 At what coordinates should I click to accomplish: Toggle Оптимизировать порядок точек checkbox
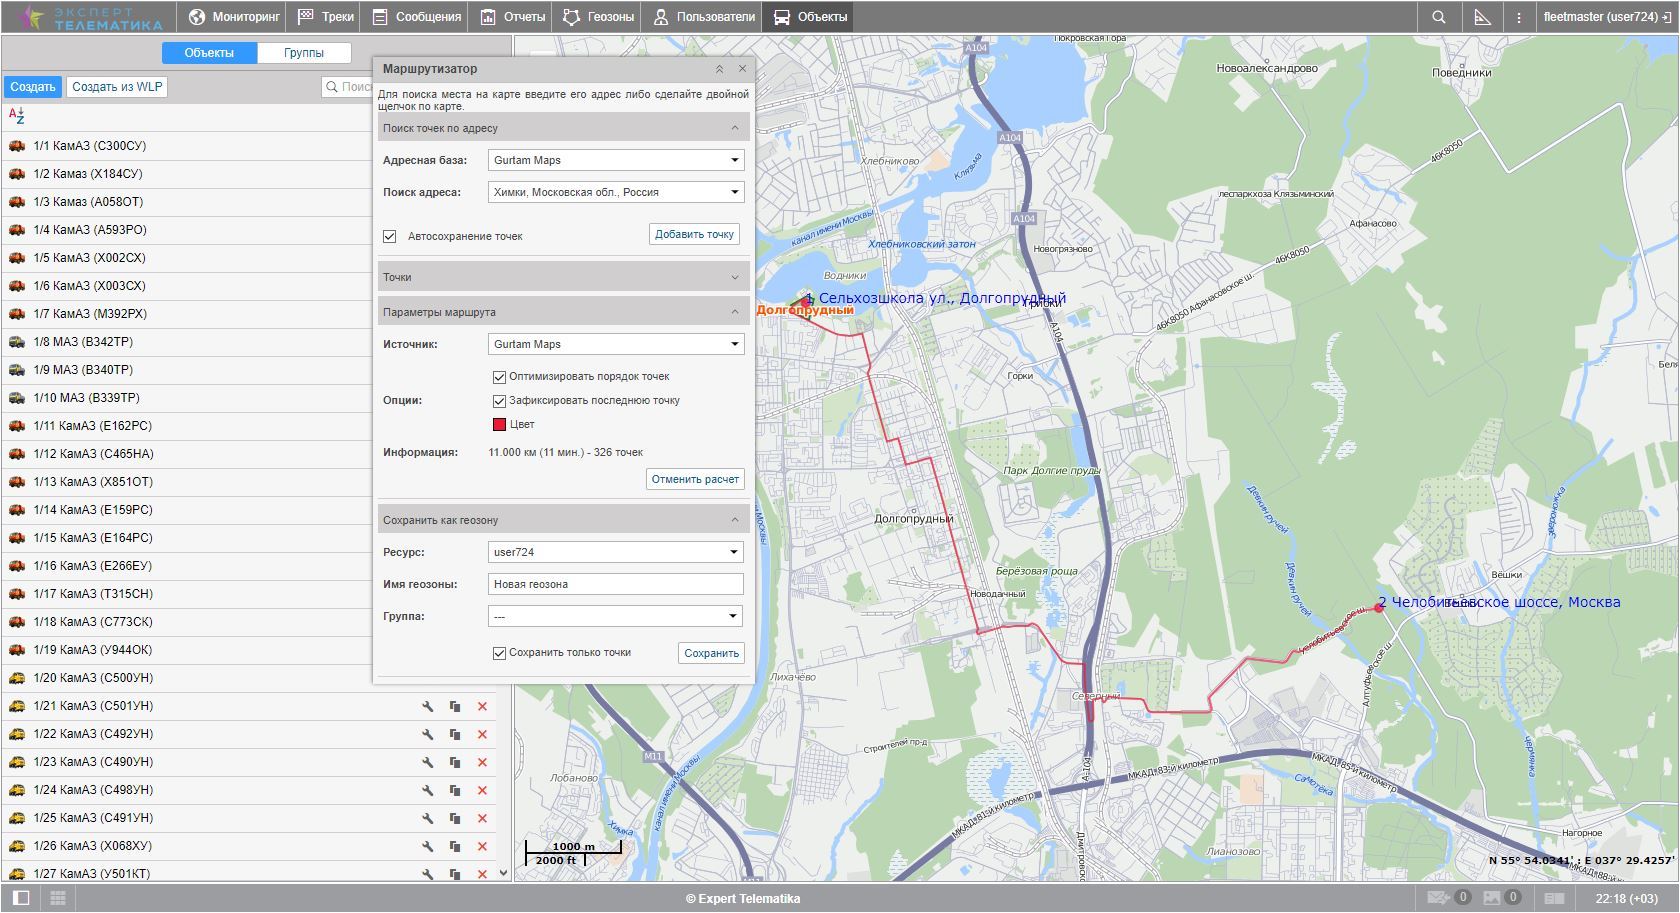(x=499, y=377)
